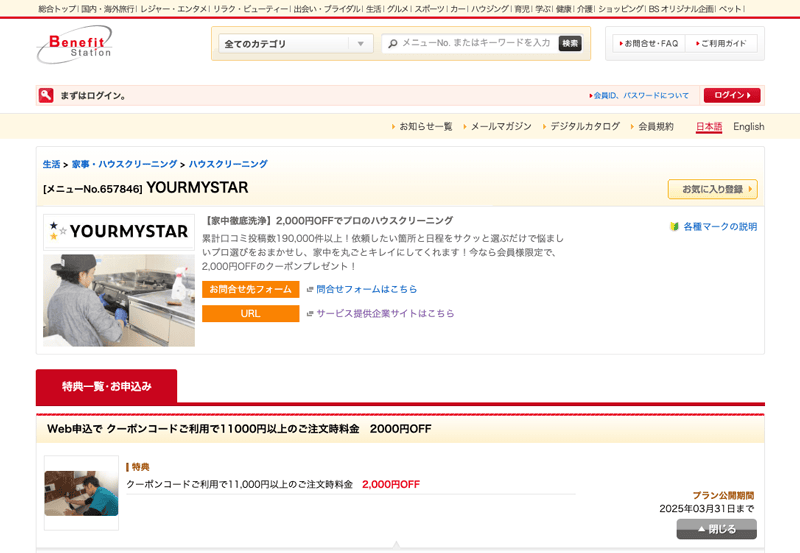Viewport: 800px width, 553px height.
Task: Click ハウジング in top navigation
Action: pos(490,9)
